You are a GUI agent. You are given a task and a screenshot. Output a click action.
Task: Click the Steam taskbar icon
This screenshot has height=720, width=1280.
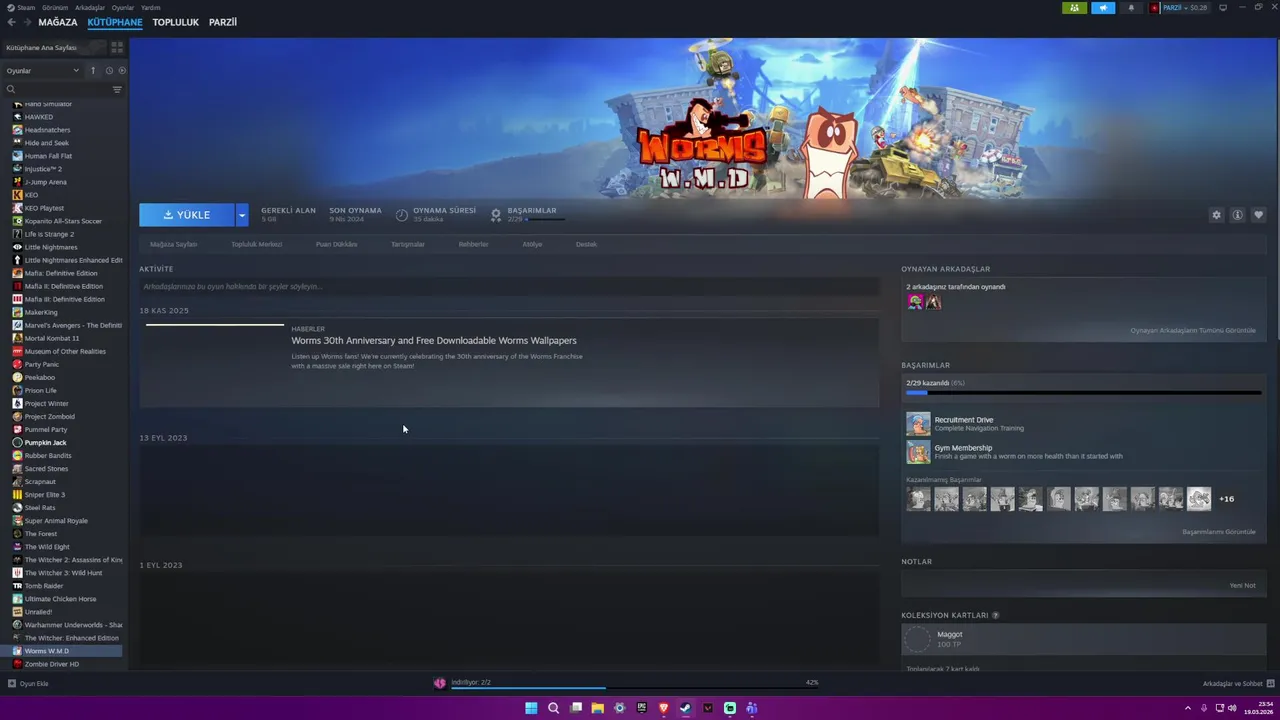pyautogui.click(x=685, y=708)
